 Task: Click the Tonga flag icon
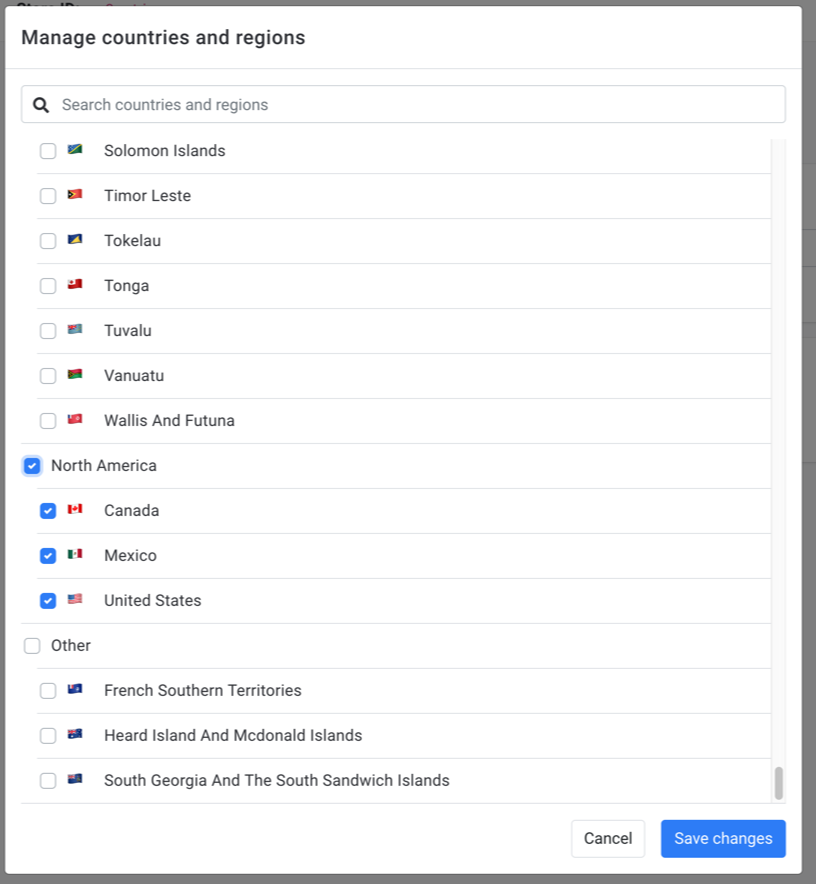[75, 284]
